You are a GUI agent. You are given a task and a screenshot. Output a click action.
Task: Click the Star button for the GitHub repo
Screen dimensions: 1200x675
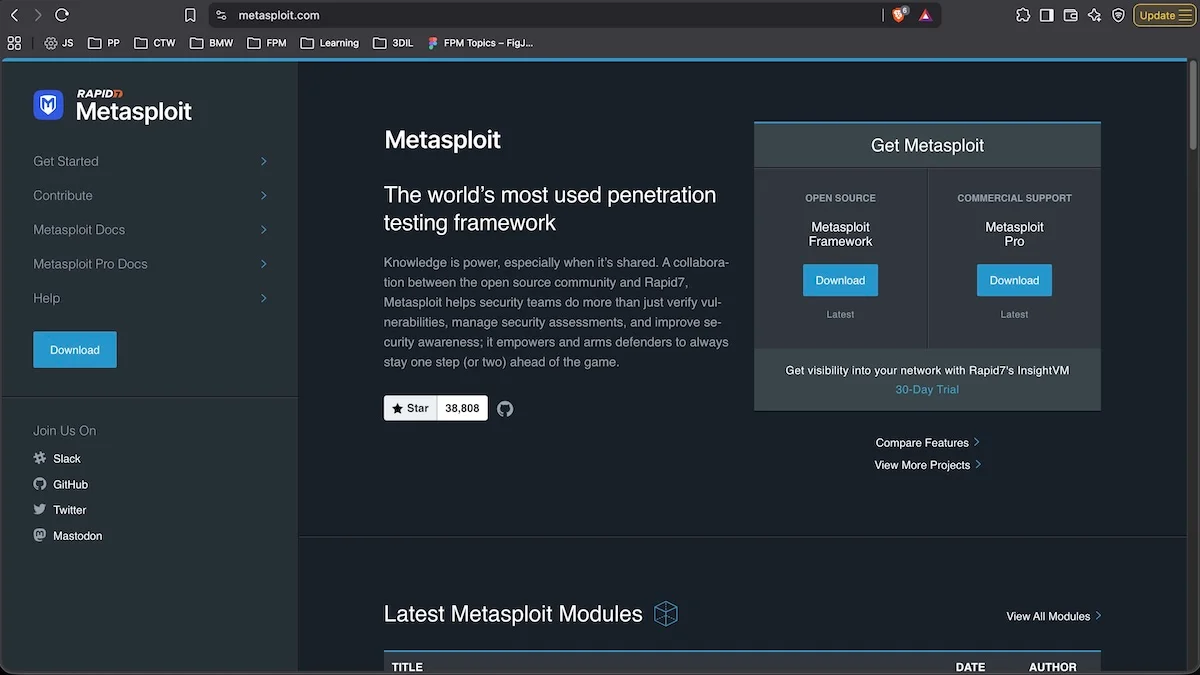(410, 408)
